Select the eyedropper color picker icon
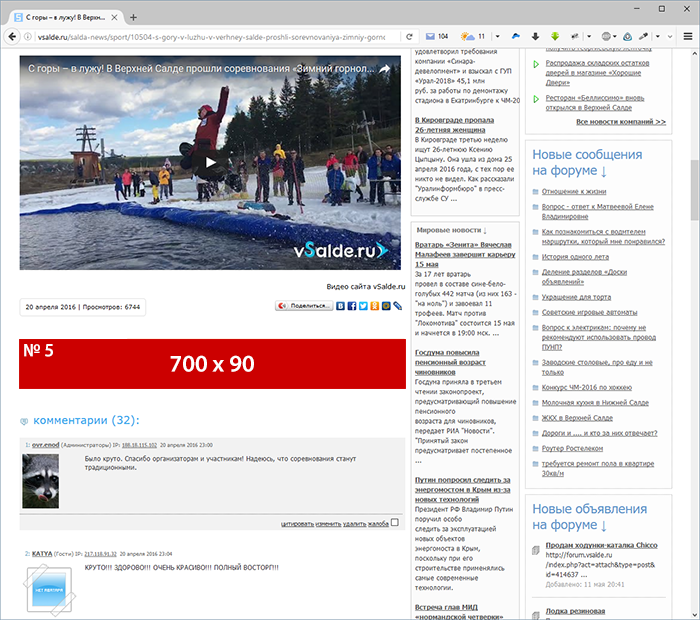 point(643,37)
